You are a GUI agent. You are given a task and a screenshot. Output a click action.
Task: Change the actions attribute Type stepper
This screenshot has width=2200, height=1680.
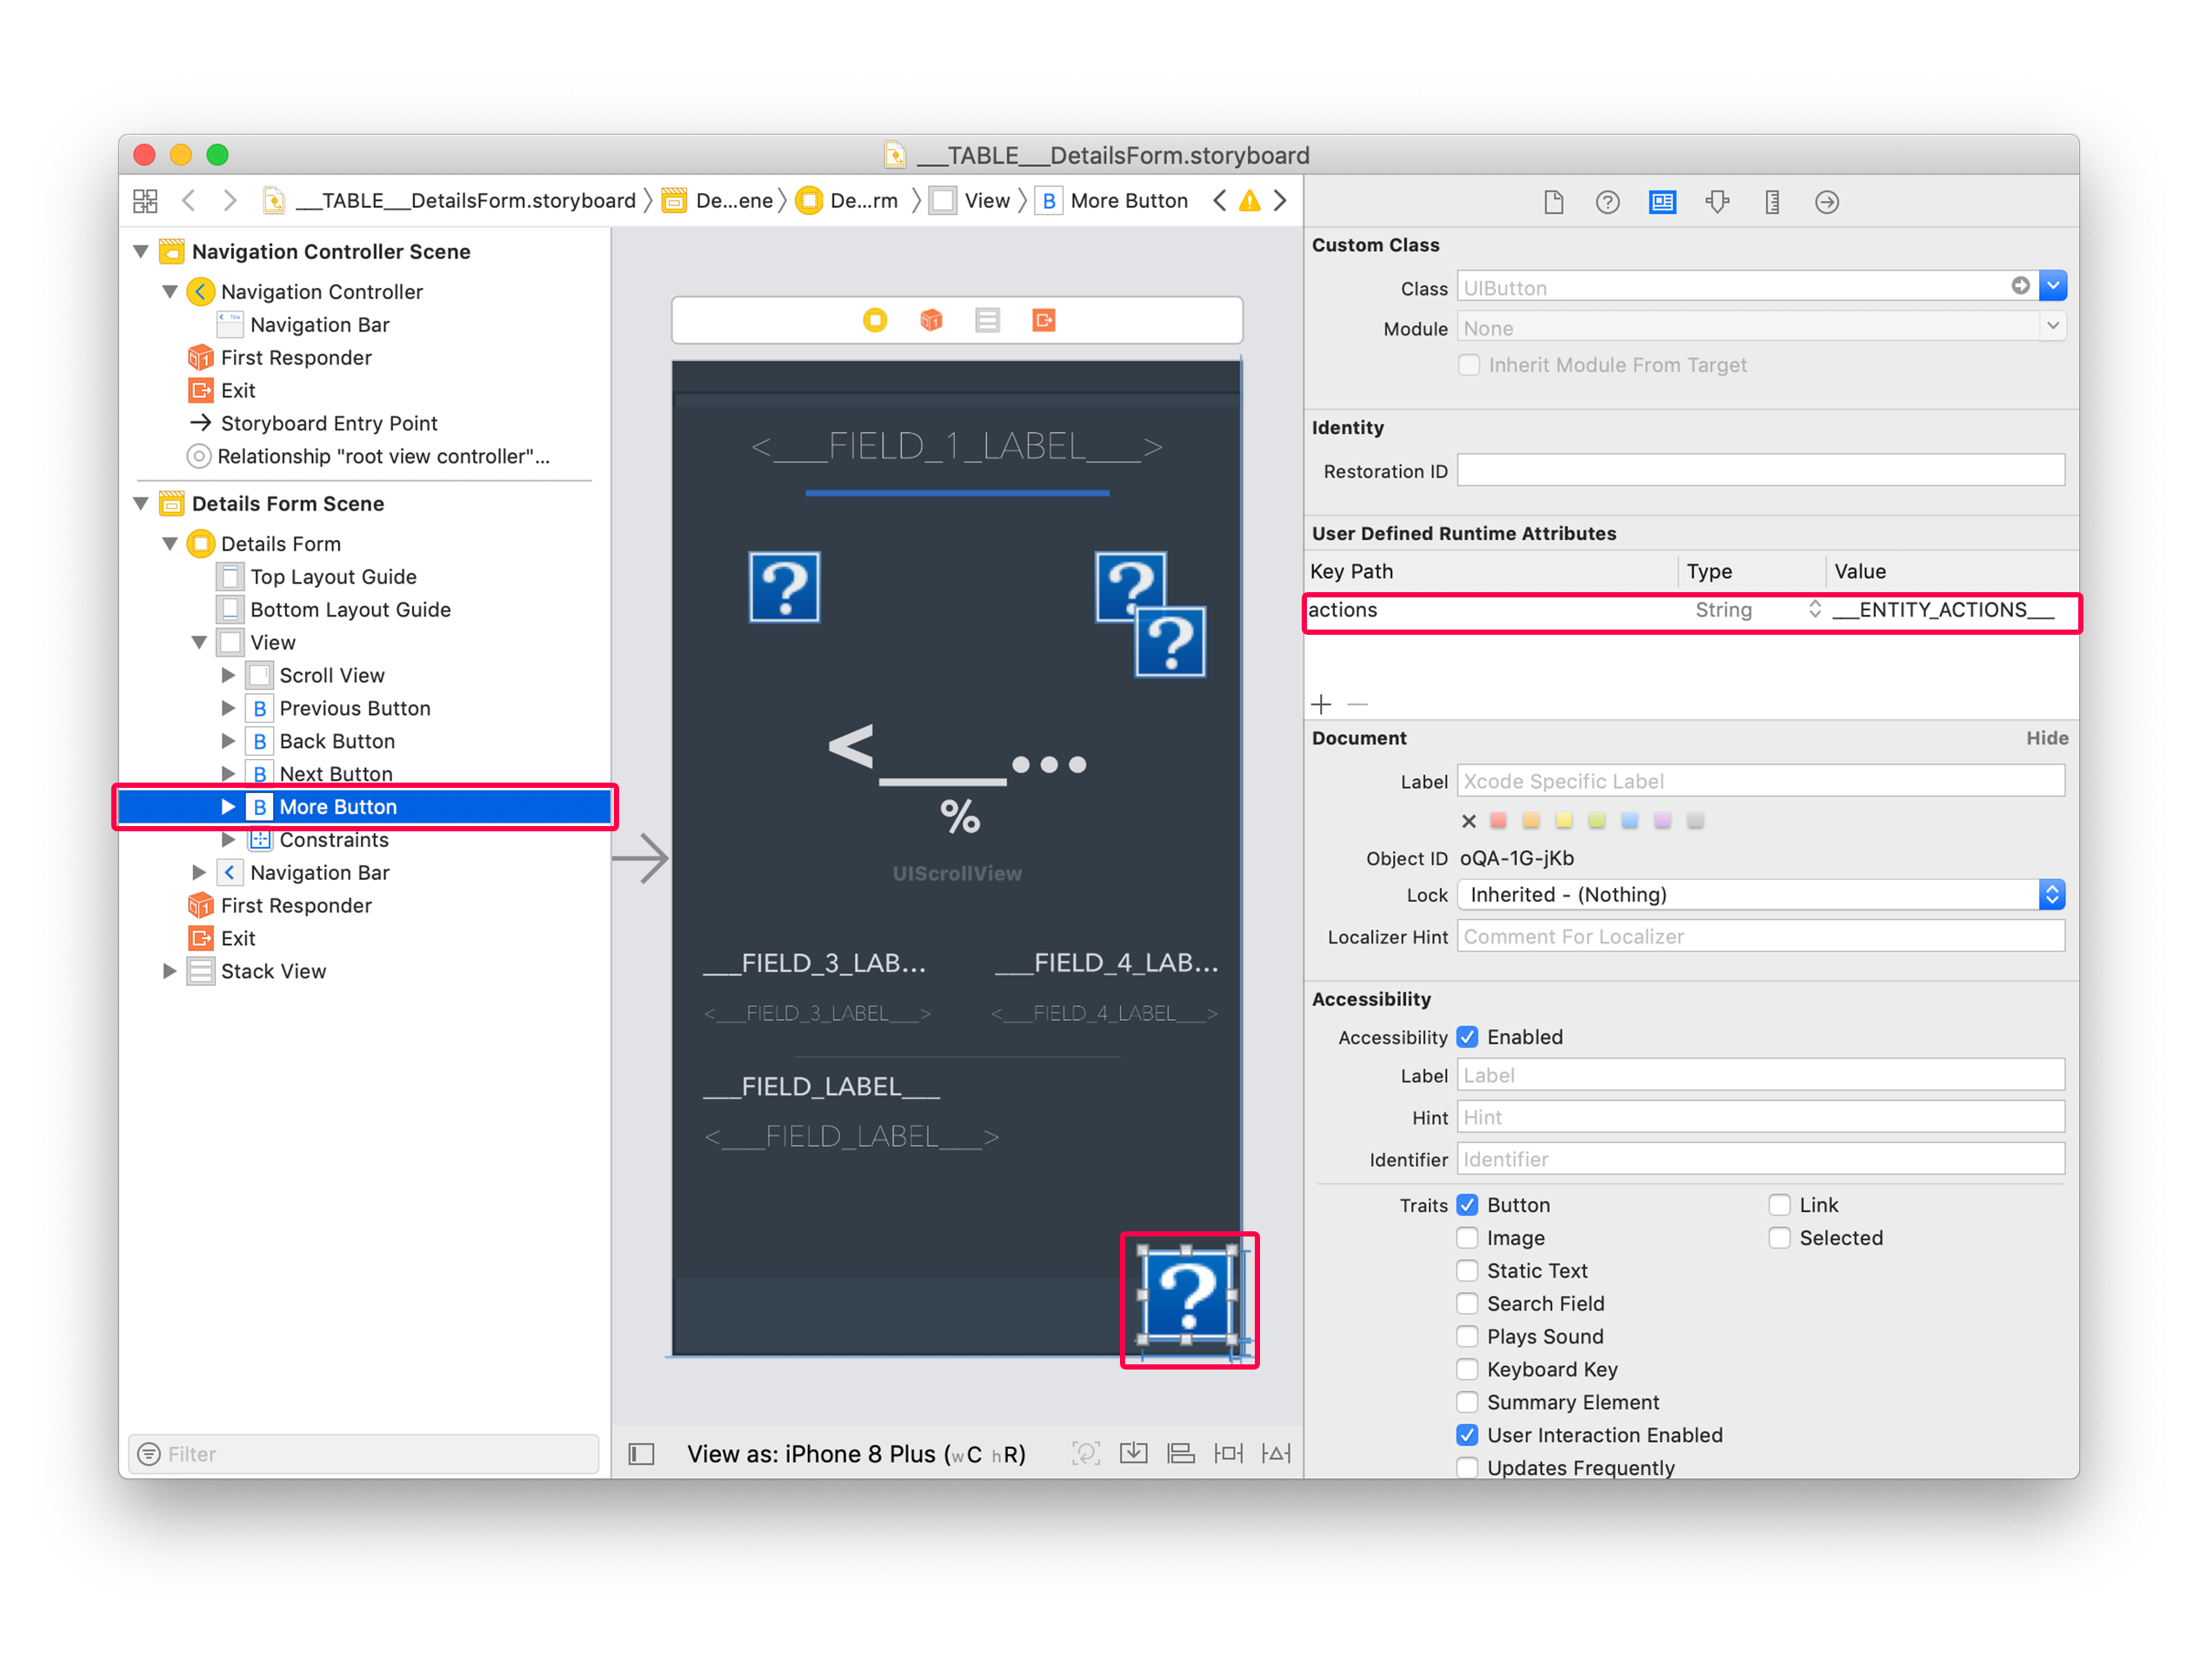pos(1815,609)
